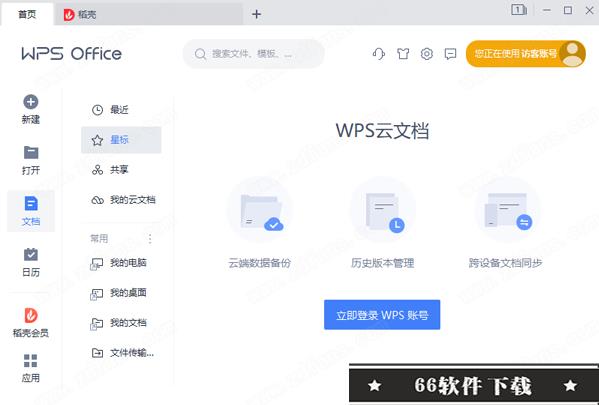Open the skin shirt icon
The image size is (599, 405).
pos(403,54)
